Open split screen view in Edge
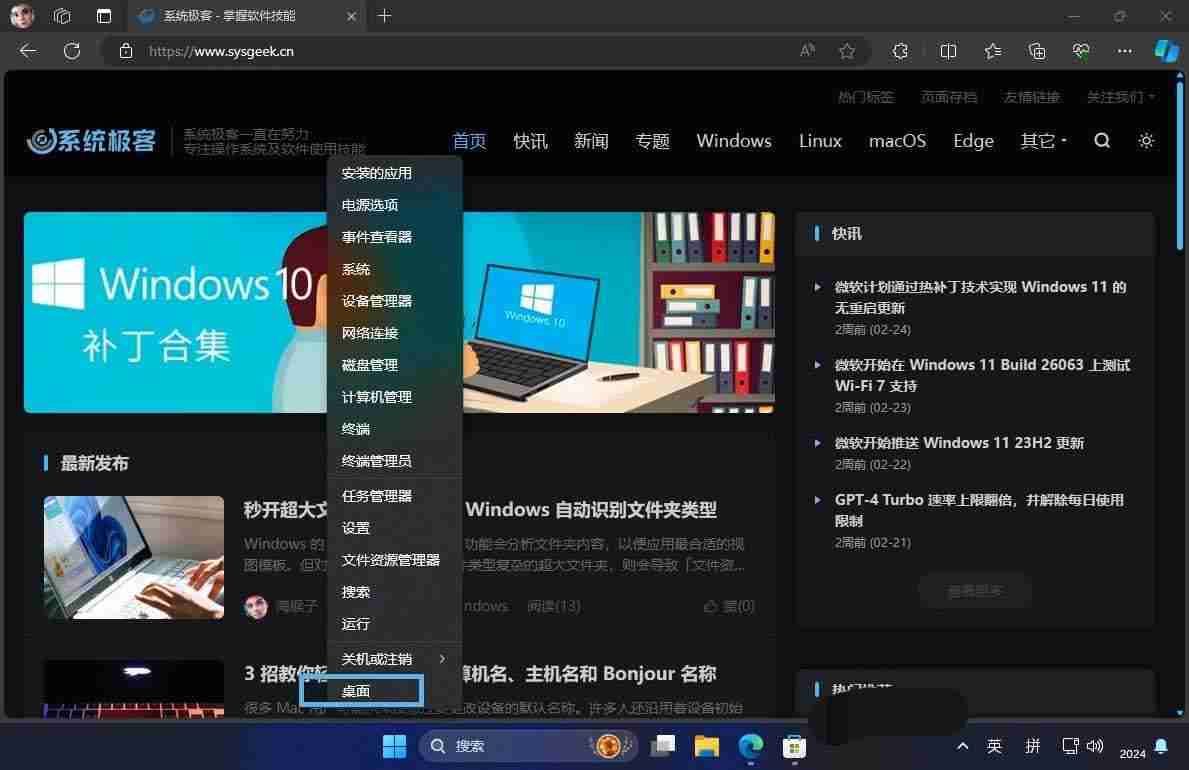Viewport: 1189px width, 770px height. (x=948, y=51)
